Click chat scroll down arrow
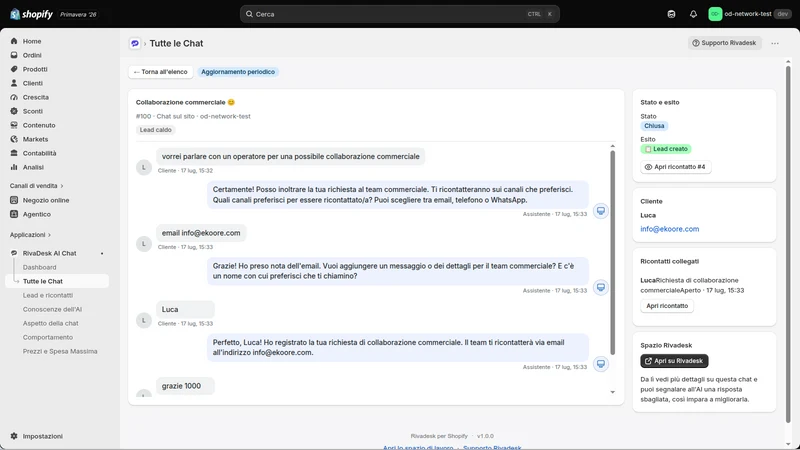The height and width of the screenshot is (450, 800). pos(613,392)
